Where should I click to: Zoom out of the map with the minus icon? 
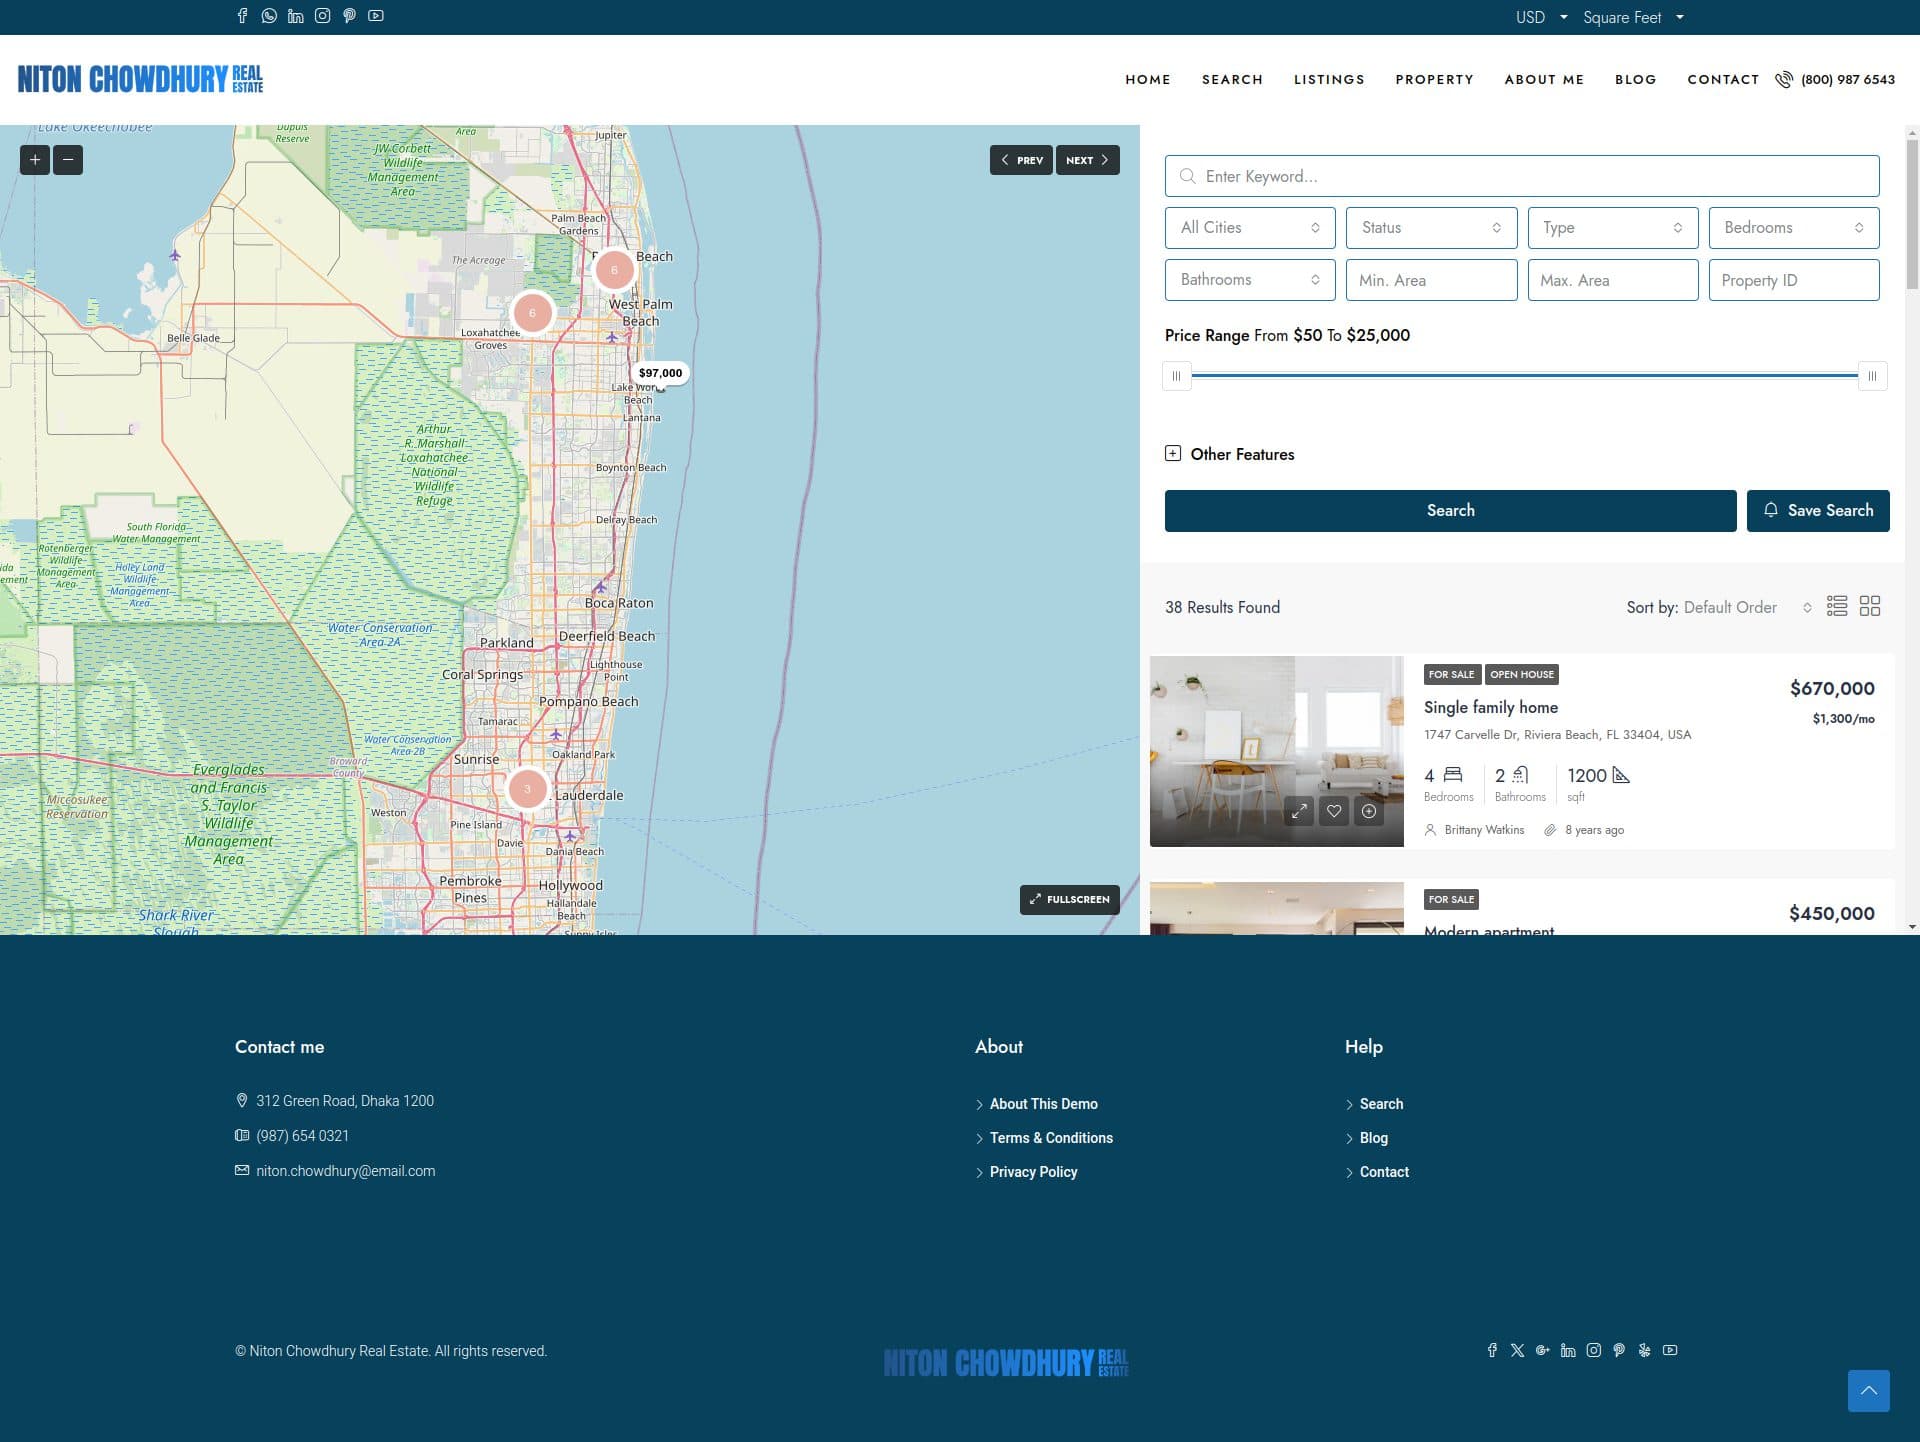[x=68, y=159]
